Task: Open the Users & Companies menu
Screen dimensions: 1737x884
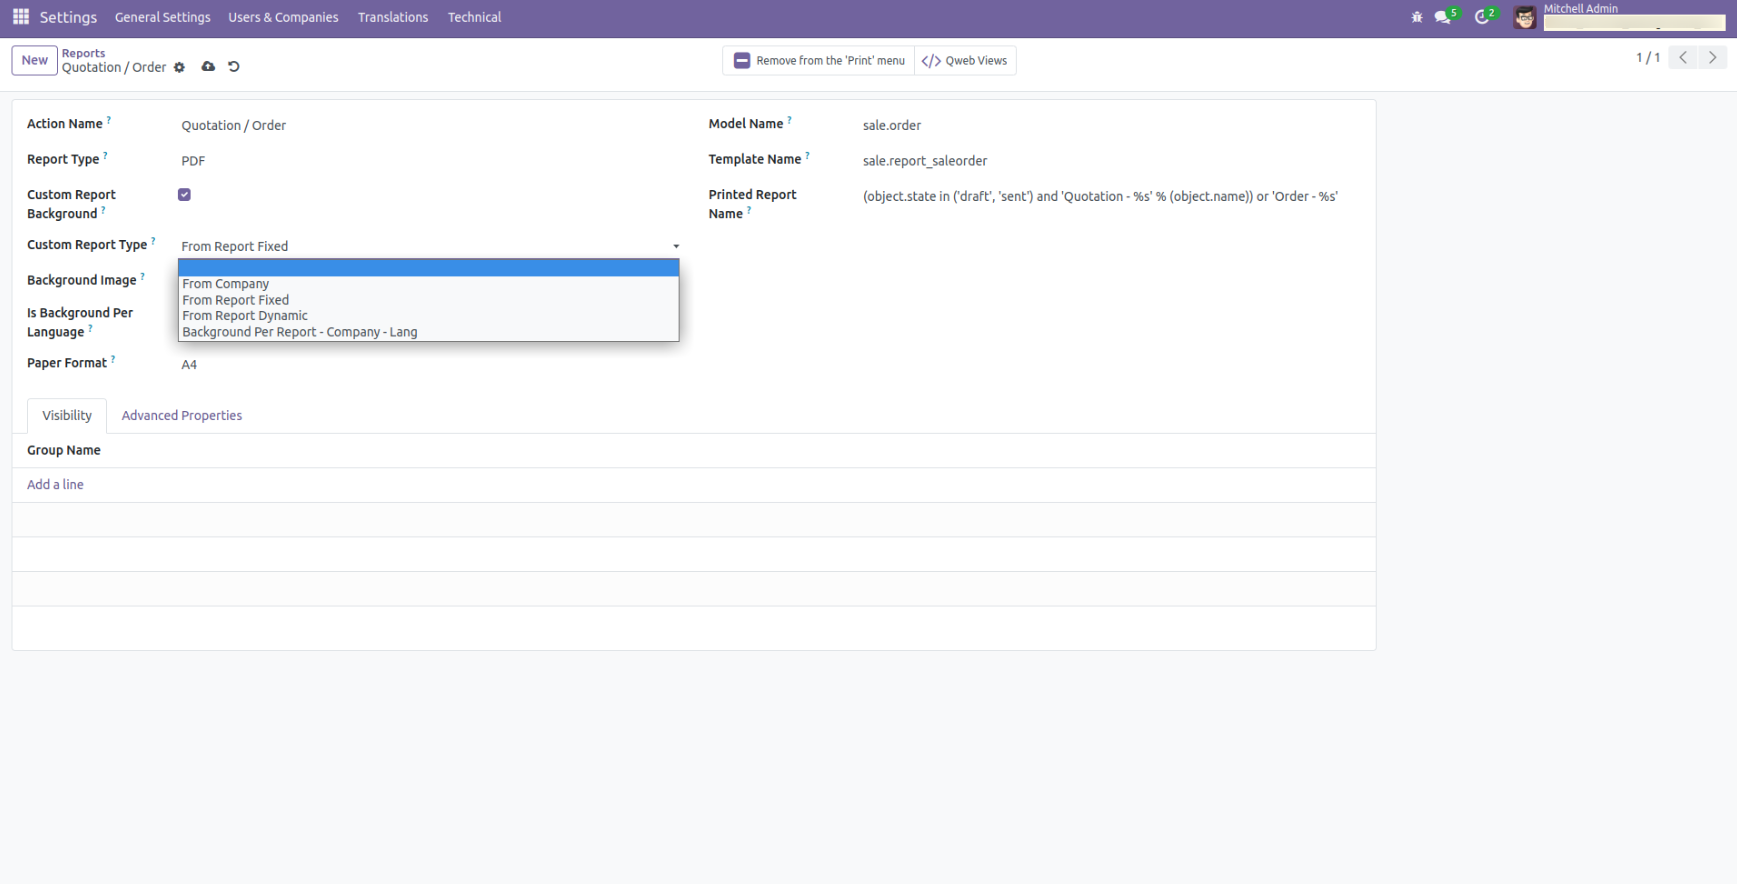Action: pyautogui.click(x=283, y=17)
